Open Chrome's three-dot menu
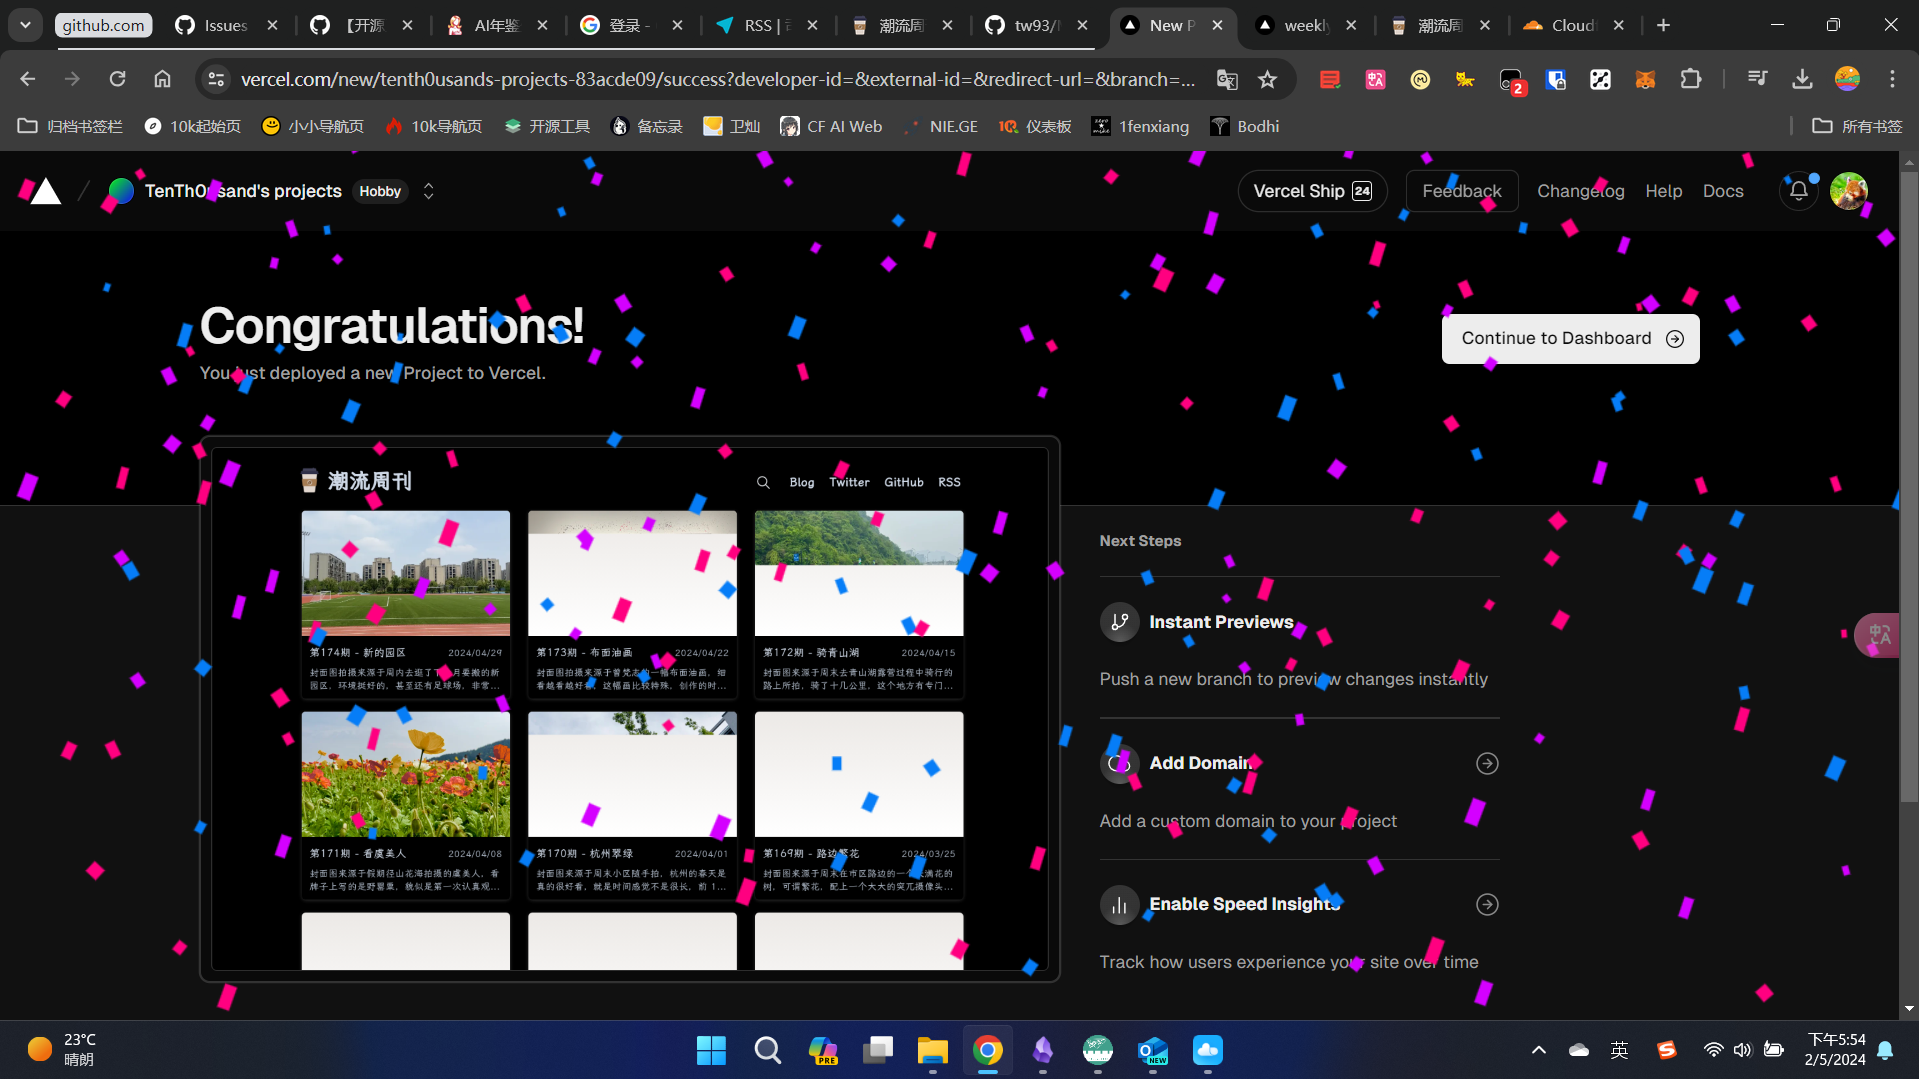The image size is (1919, 1079). pyautogui.click(x=1892, y=79)
